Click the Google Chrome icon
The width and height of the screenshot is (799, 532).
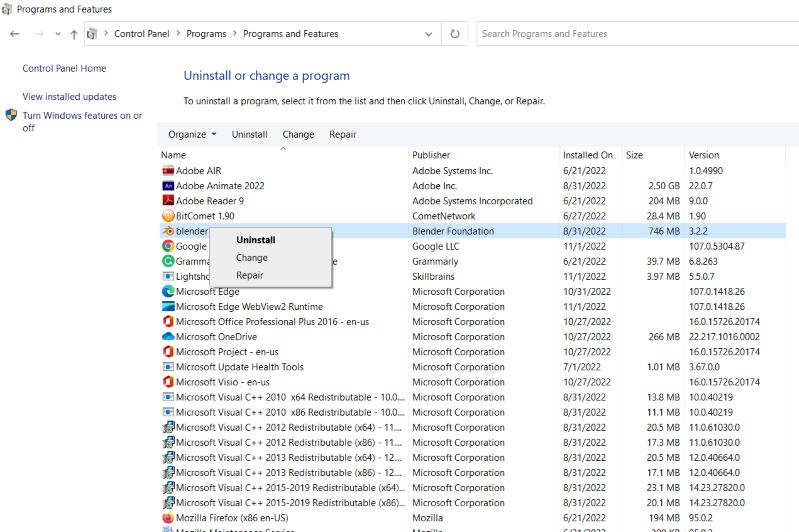click(x=168, y=246)
